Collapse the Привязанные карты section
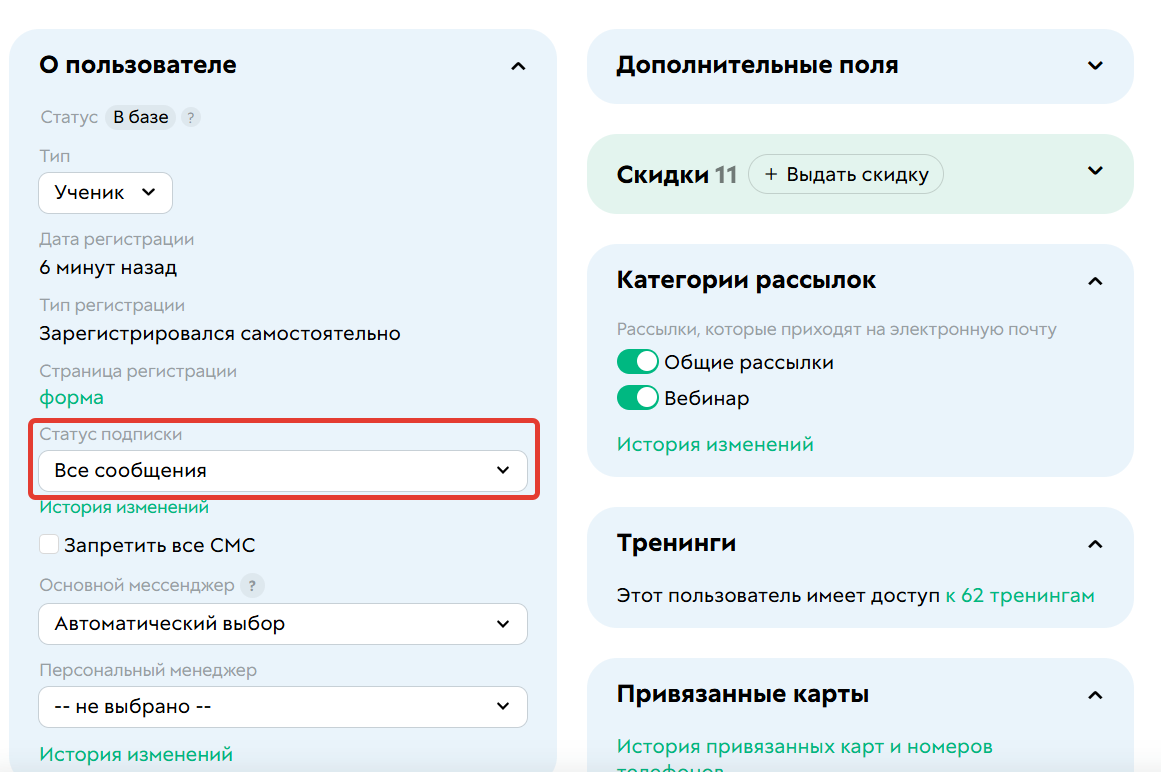 pos(1095,695)
